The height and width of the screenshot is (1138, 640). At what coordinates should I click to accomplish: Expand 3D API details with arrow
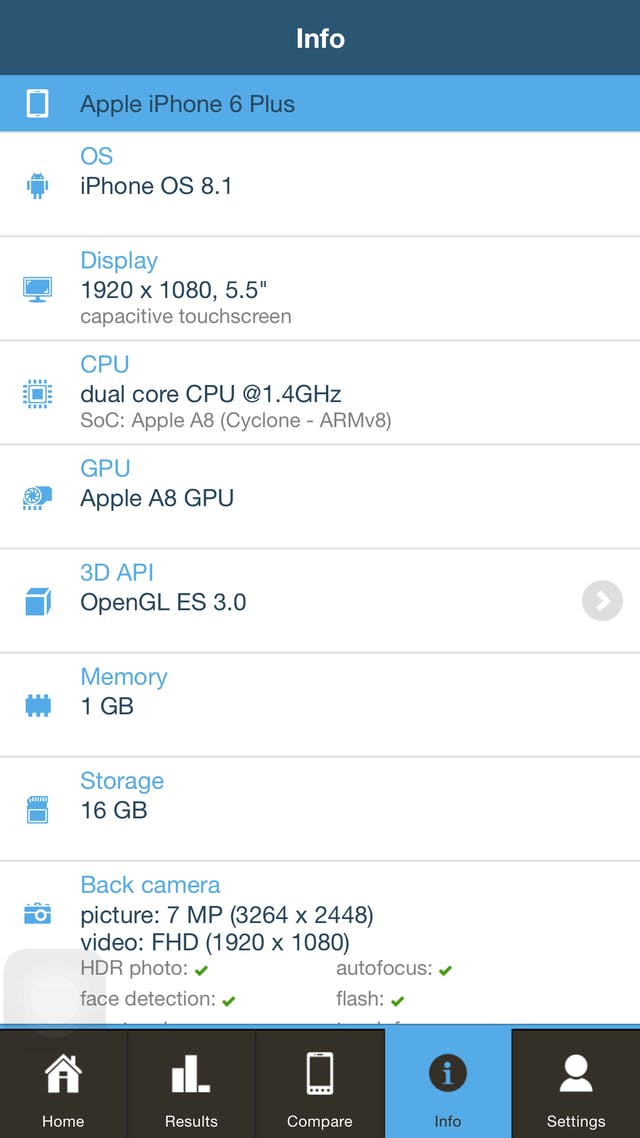602,601
